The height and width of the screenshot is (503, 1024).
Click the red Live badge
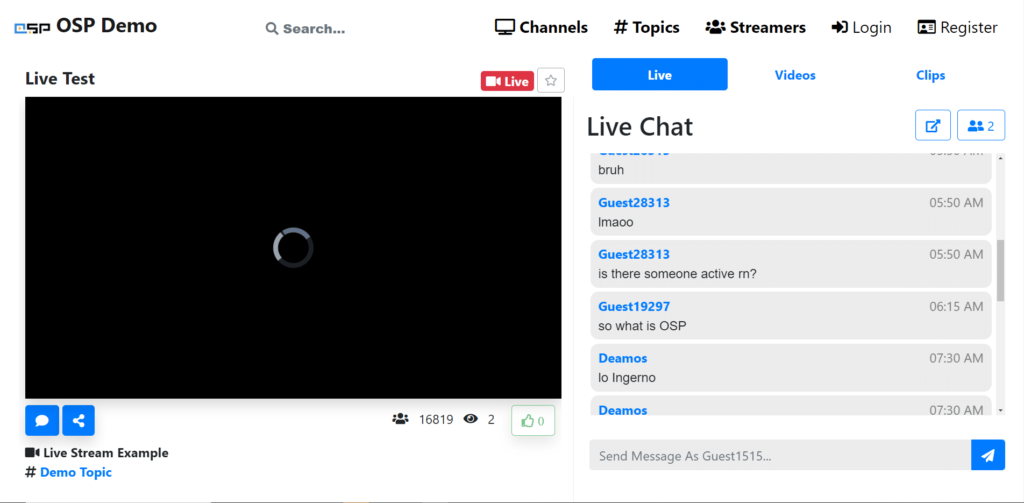[507, 82]
